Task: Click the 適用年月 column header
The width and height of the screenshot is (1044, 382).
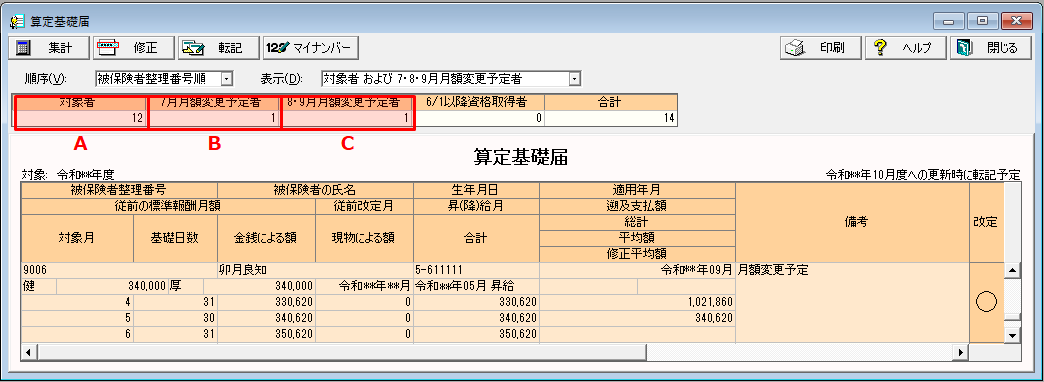Action: point(637,190)
